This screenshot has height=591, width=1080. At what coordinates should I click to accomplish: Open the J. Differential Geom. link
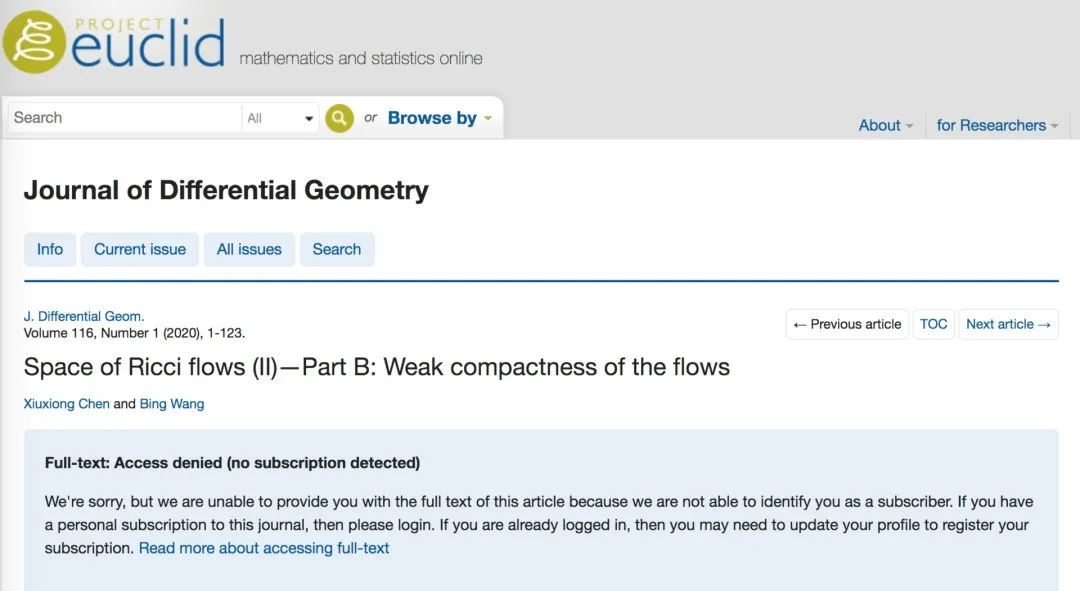point(84,316)
